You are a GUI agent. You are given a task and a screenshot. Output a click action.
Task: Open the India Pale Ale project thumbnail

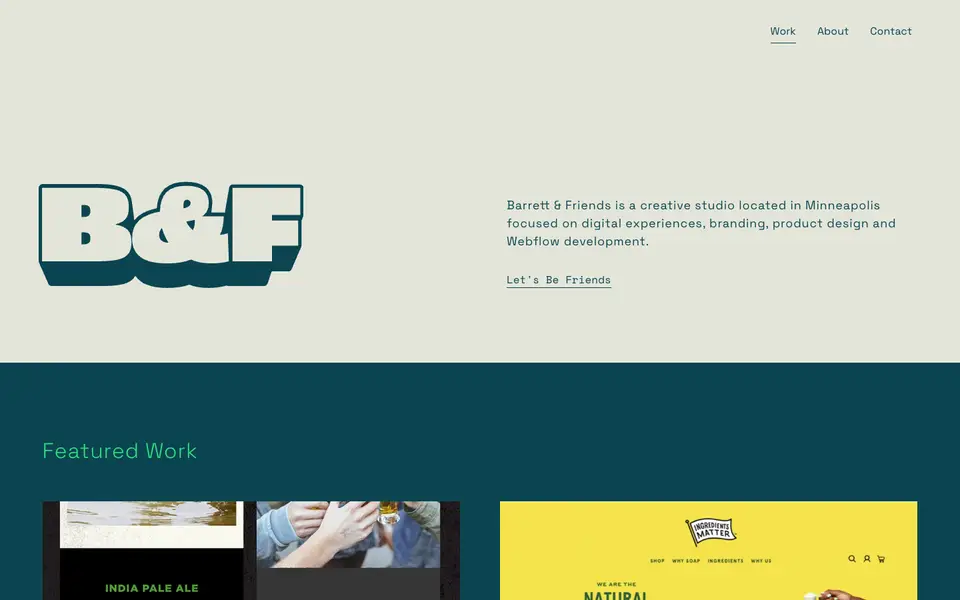pyautogui.click(x=251, y=550)
